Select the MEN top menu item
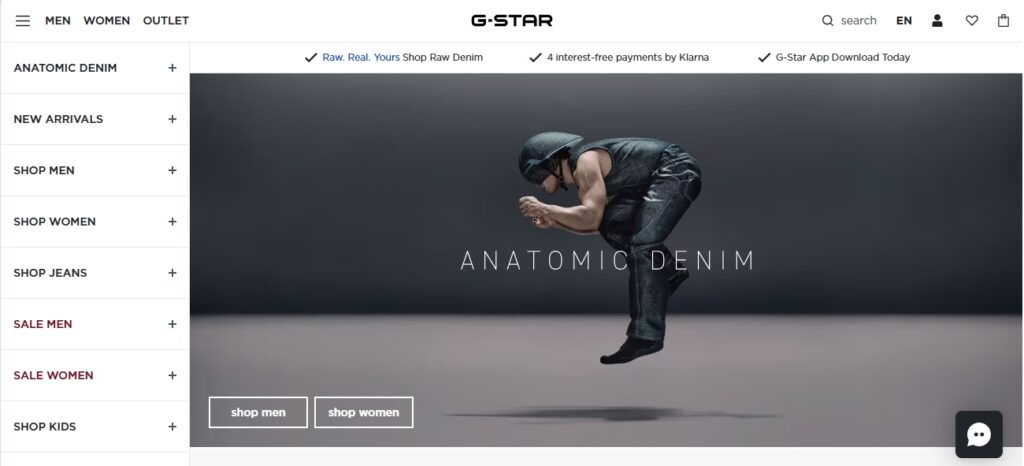Image resolution: width=1024 pixels, height=466 pixels. pyautogui.click(x=57, y=21)
